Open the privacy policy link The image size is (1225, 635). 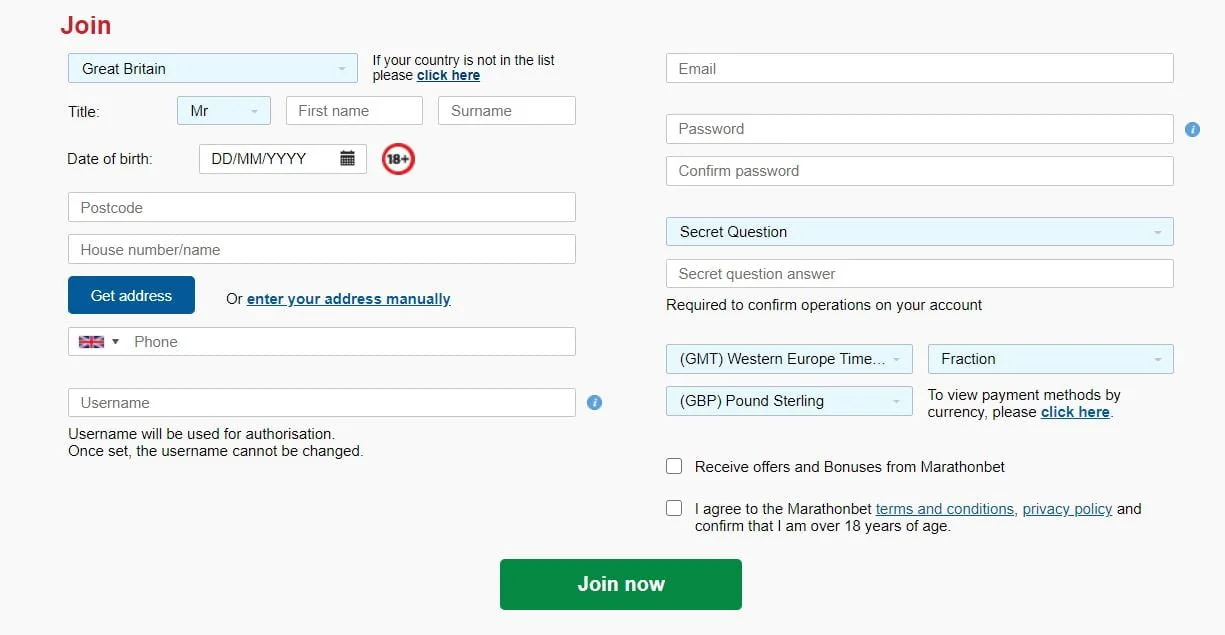[x=1067, y=508]
